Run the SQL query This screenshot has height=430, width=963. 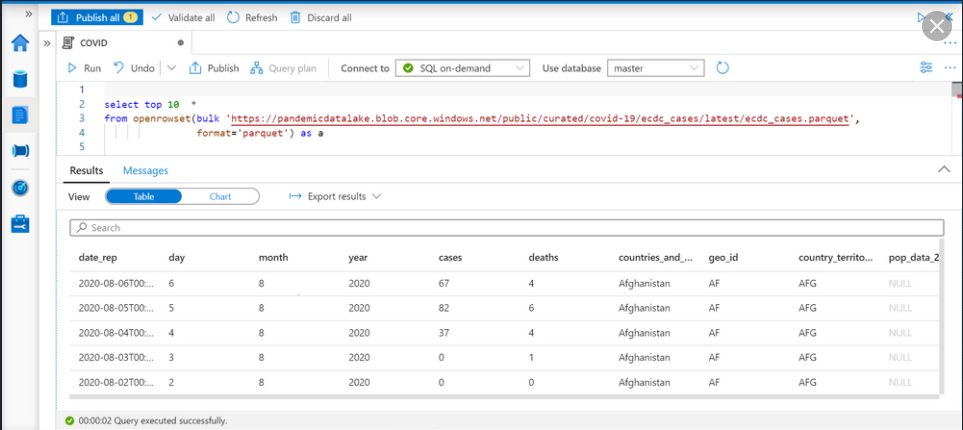84,68
